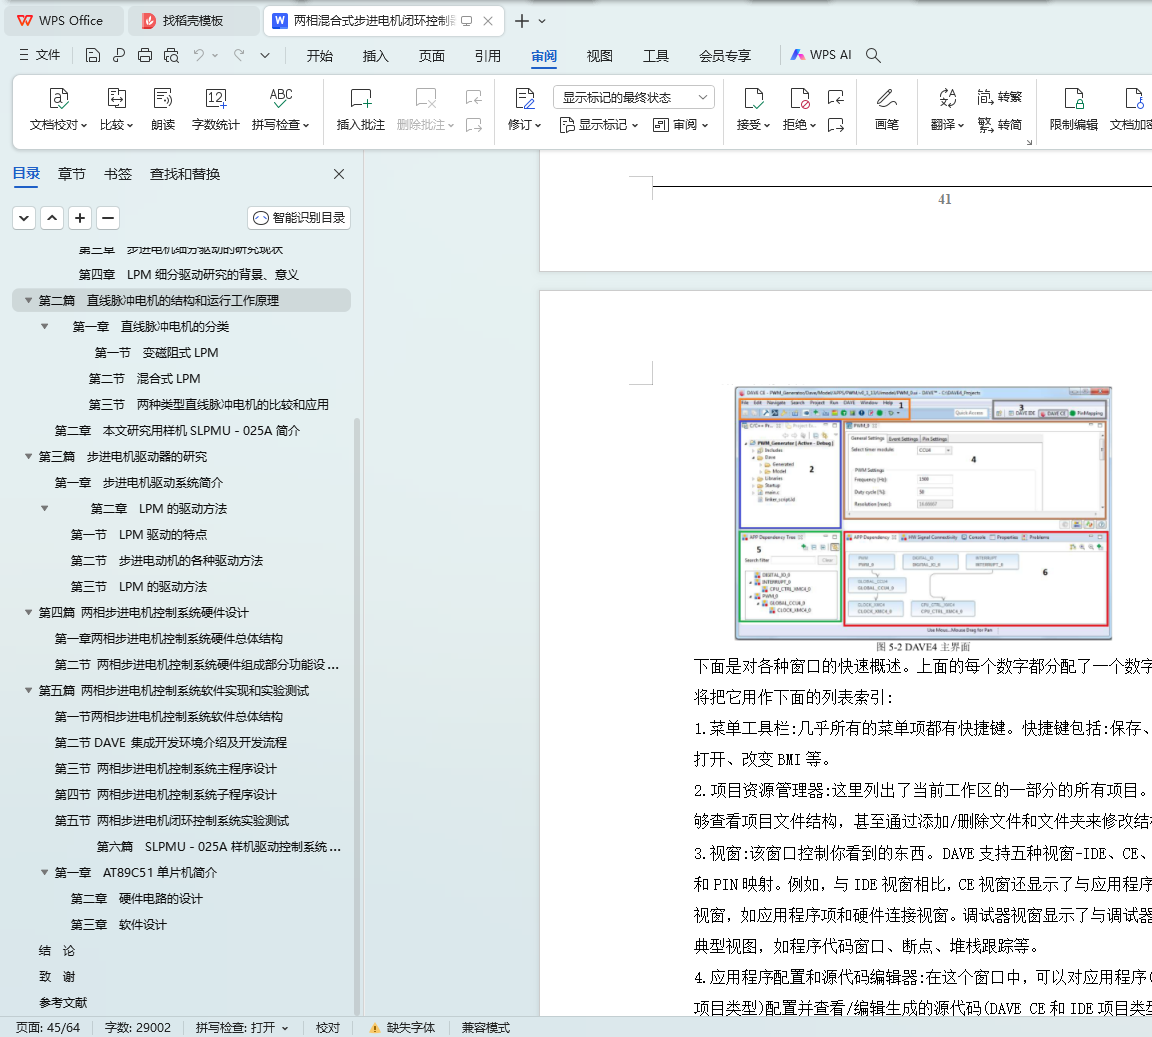
Task: Open the 开始 ribbon tab
Action: [x=320, y=56]
